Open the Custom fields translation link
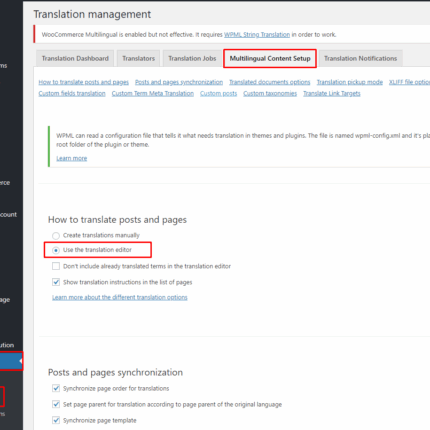This screenshot has height=430, width=430. 72,93
